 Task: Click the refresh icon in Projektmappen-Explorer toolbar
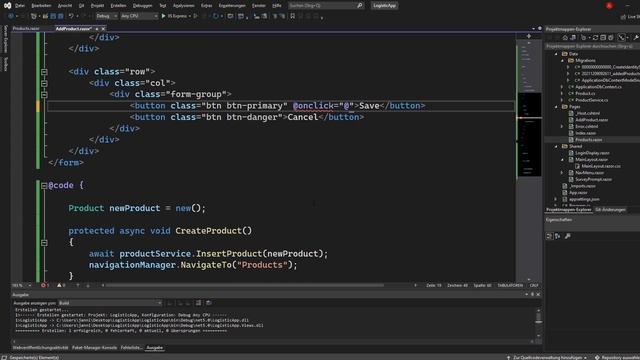(595, 38)
